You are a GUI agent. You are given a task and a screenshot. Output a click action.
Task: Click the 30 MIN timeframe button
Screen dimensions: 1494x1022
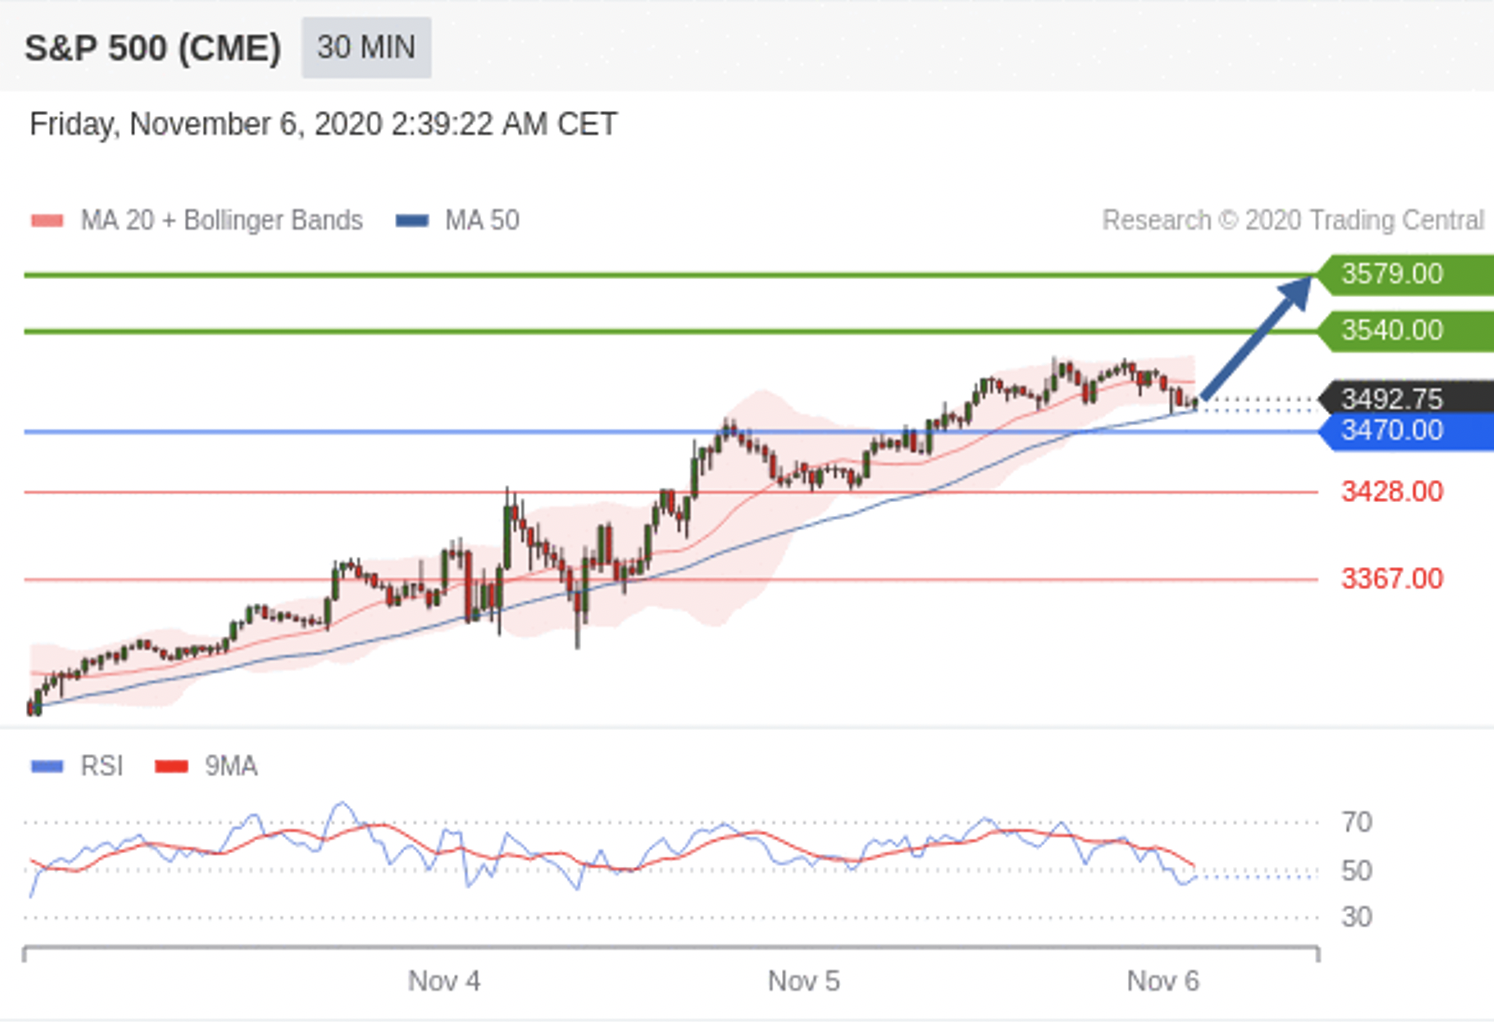[366, 47]
